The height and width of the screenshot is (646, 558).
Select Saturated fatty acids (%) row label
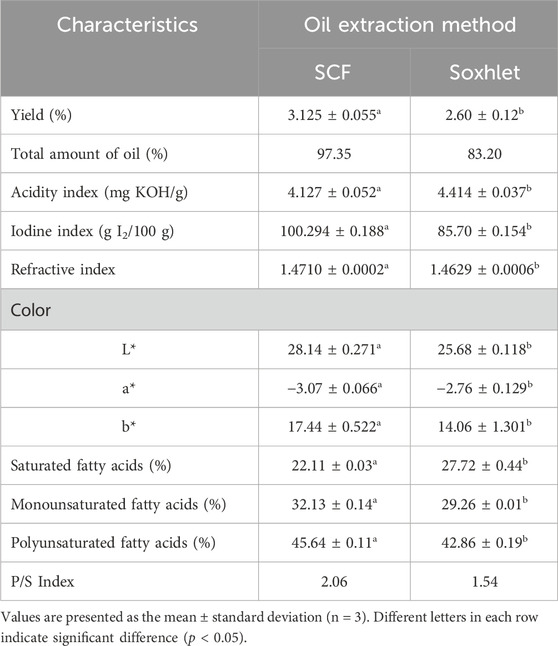[x=91, y=466]
